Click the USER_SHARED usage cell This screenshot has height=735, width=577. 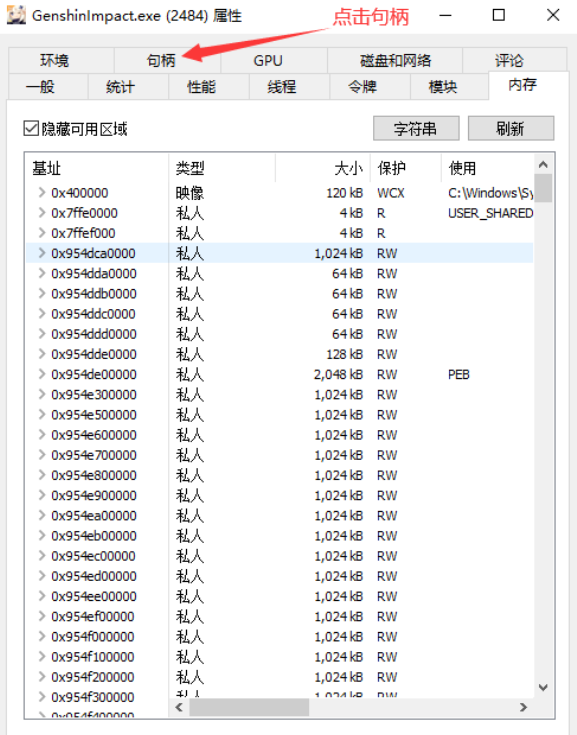coord(490,213)
